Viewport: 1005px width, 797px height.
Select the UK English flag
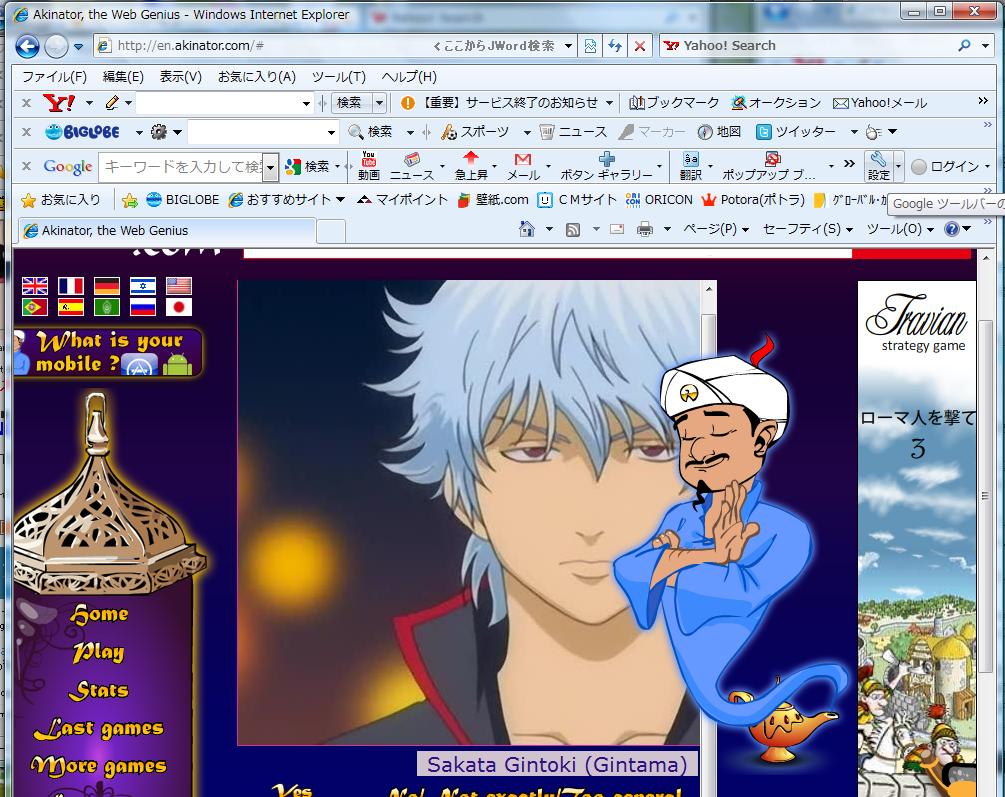tap(35, 286)
